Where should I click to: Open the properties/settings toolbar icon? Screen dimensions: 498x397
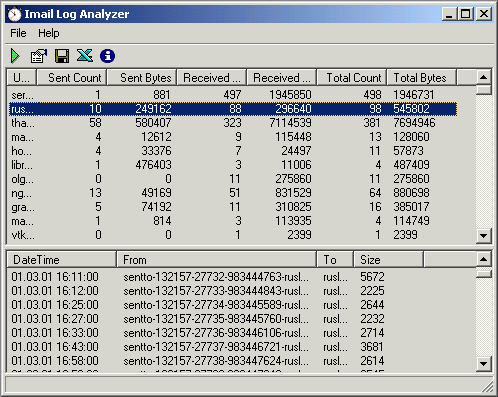click(x=39, y=56)
